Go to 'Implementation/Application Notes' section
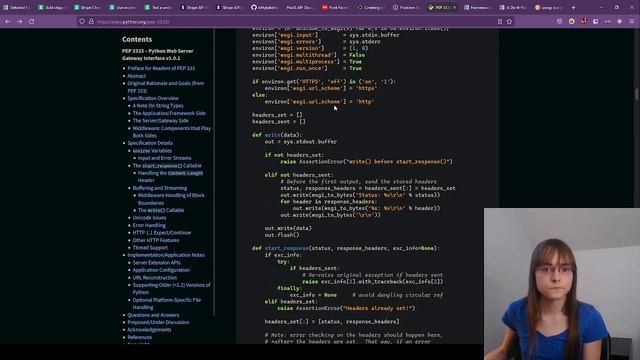 pyautogui.click(x=166, y=255)
